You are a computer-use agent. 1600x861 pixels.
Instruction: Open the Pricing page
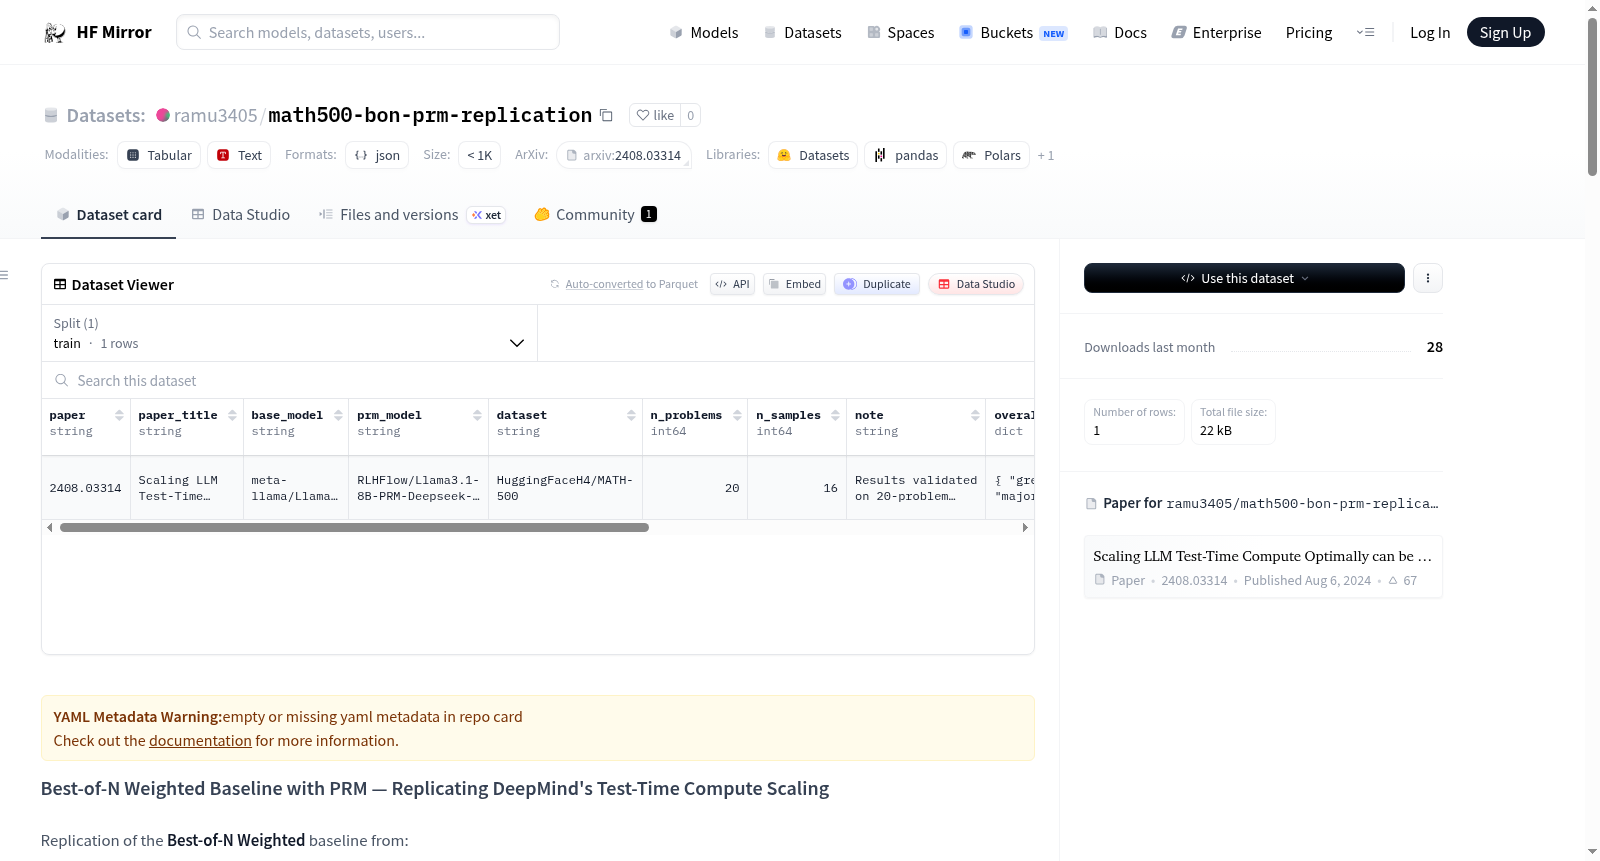point(1309,32)
